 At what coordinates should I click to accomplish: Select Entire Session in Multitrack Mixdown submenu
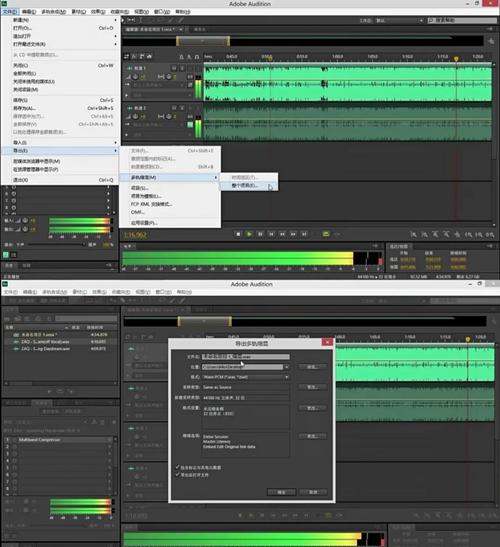[x=248, y=186]
